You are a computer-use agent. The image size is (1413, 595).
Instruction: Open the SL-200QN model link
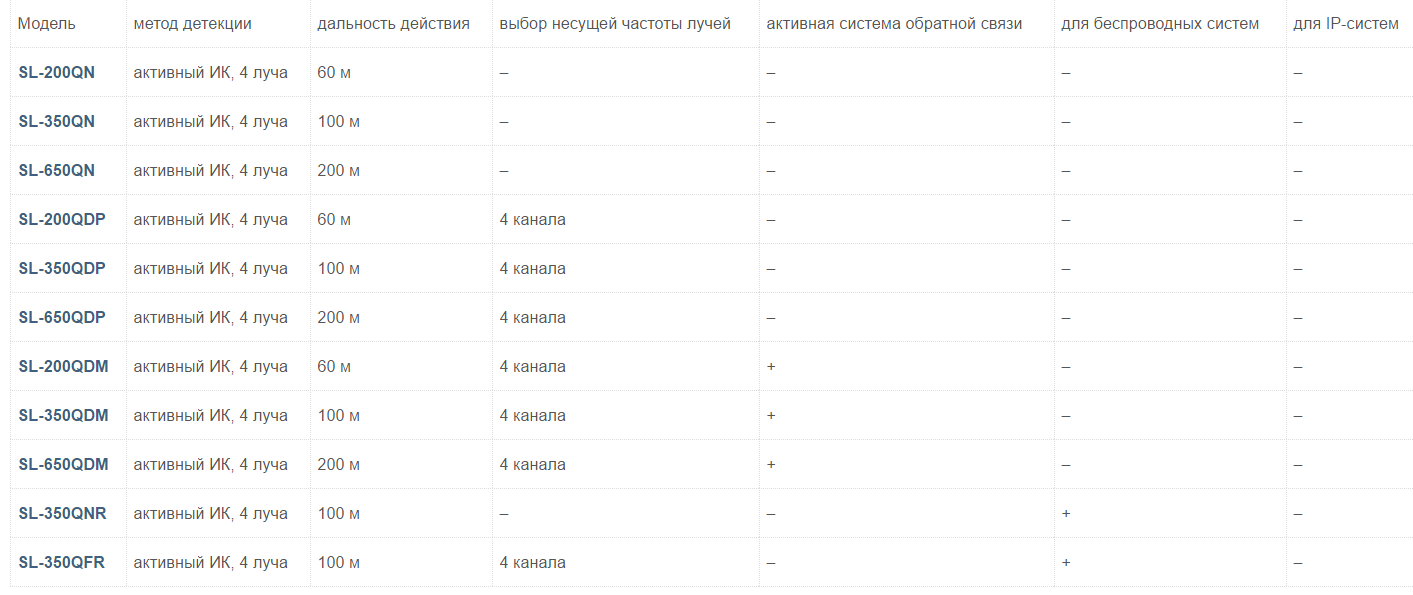click(56, 72)
